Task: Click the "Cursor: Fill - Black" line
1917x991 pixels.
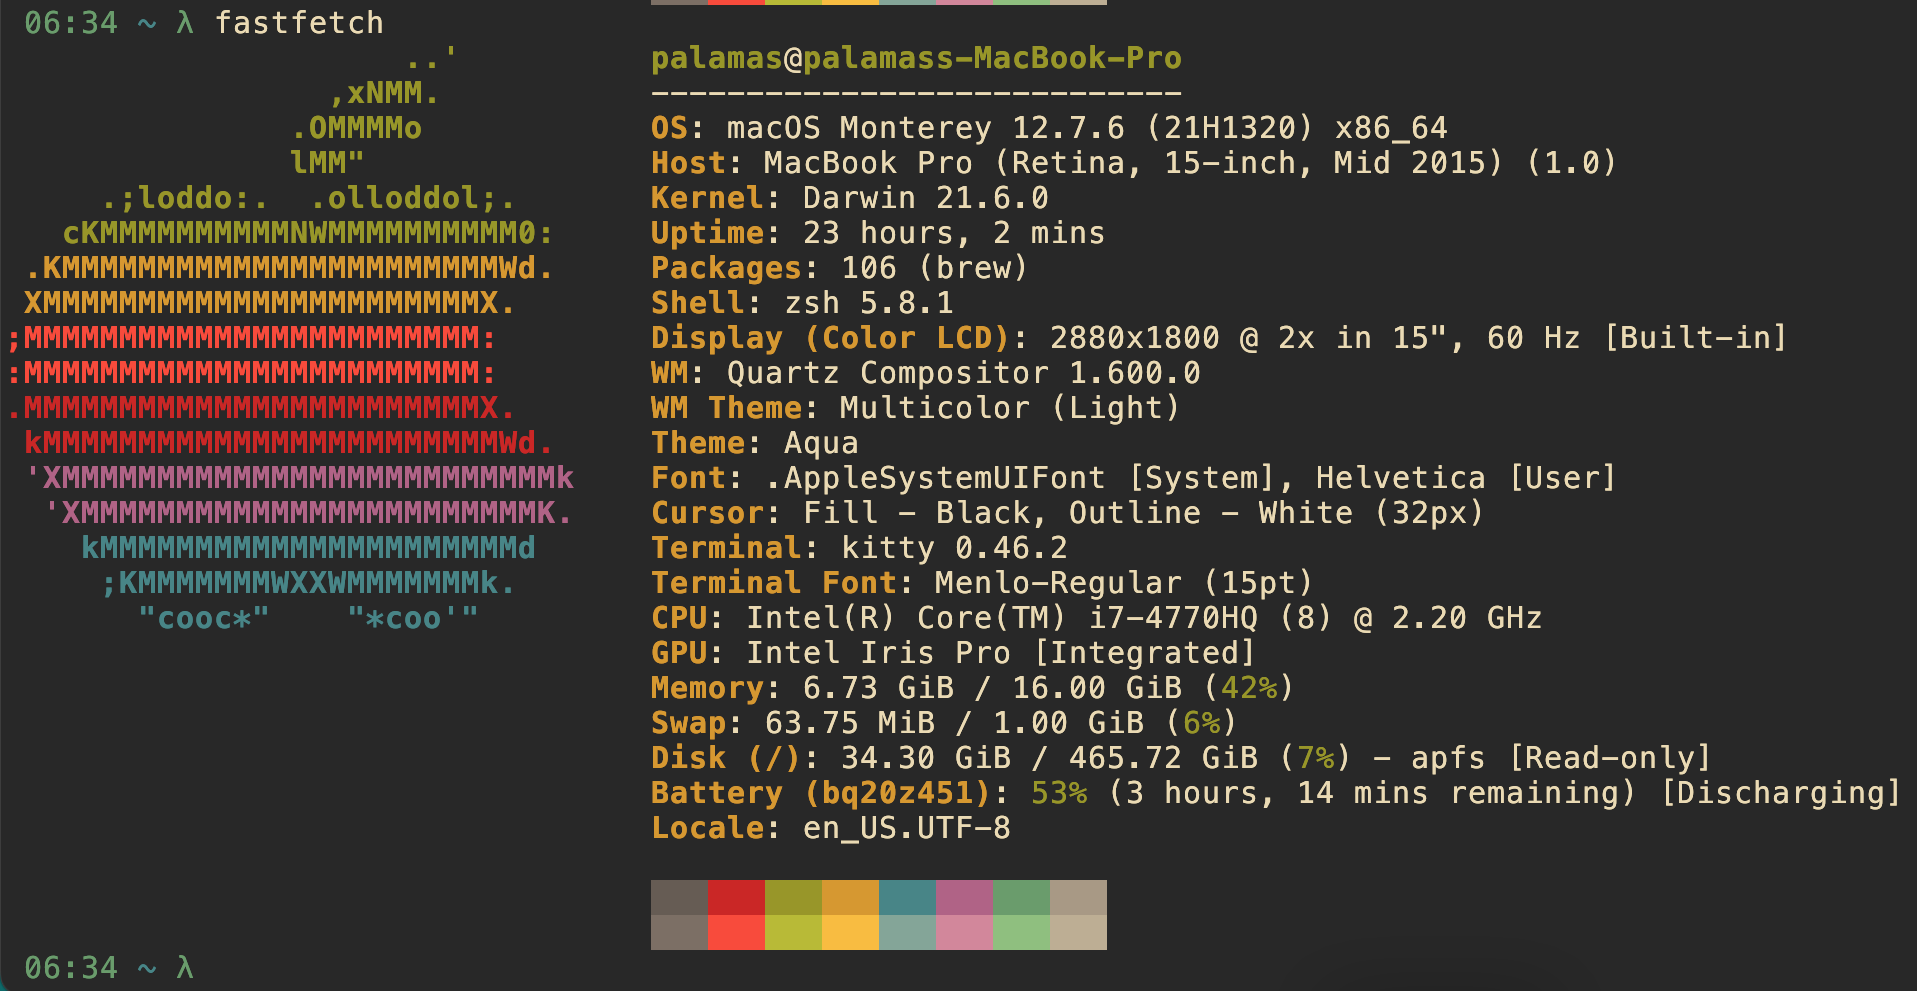Action: pyautogui.click(x=1068, y=513)
